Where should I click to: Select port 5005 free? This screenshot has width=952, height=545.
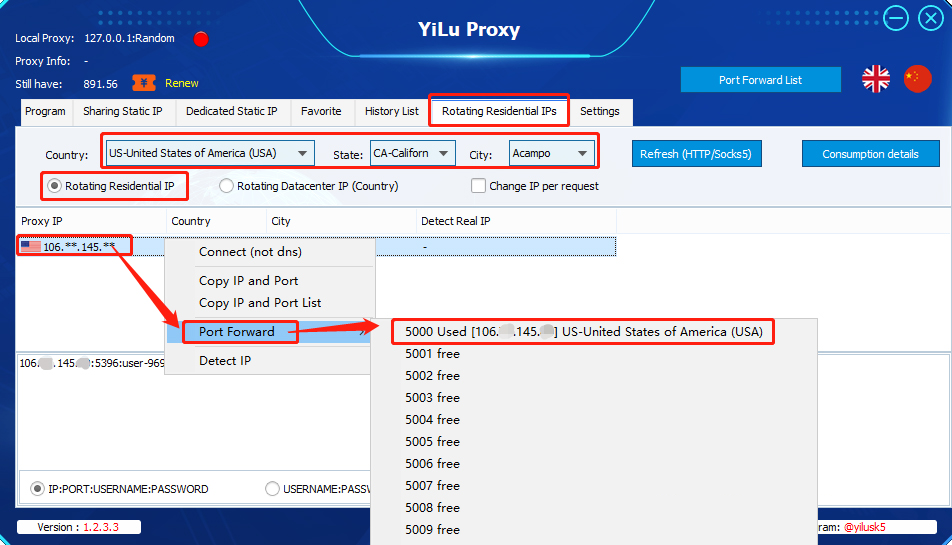pyautogui.click(x=432, y=441)
